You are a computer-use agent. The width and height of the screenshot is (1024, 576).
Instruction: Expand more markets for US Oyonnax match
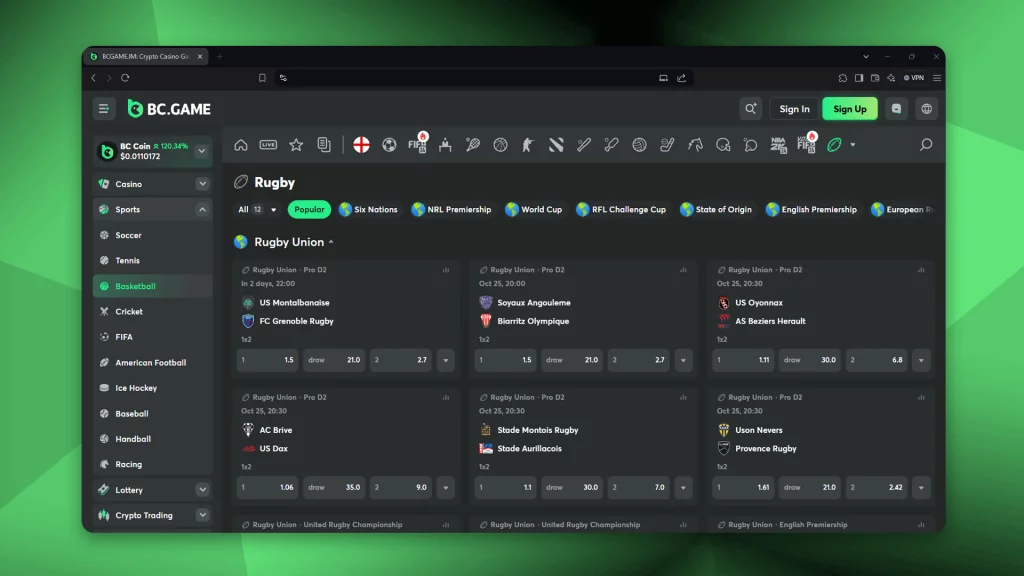(x=921, y=360)
